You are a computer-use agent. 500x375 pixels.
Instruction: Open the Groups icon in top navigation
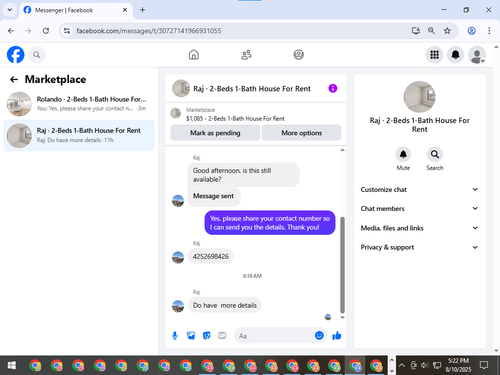tap(298, 55)
